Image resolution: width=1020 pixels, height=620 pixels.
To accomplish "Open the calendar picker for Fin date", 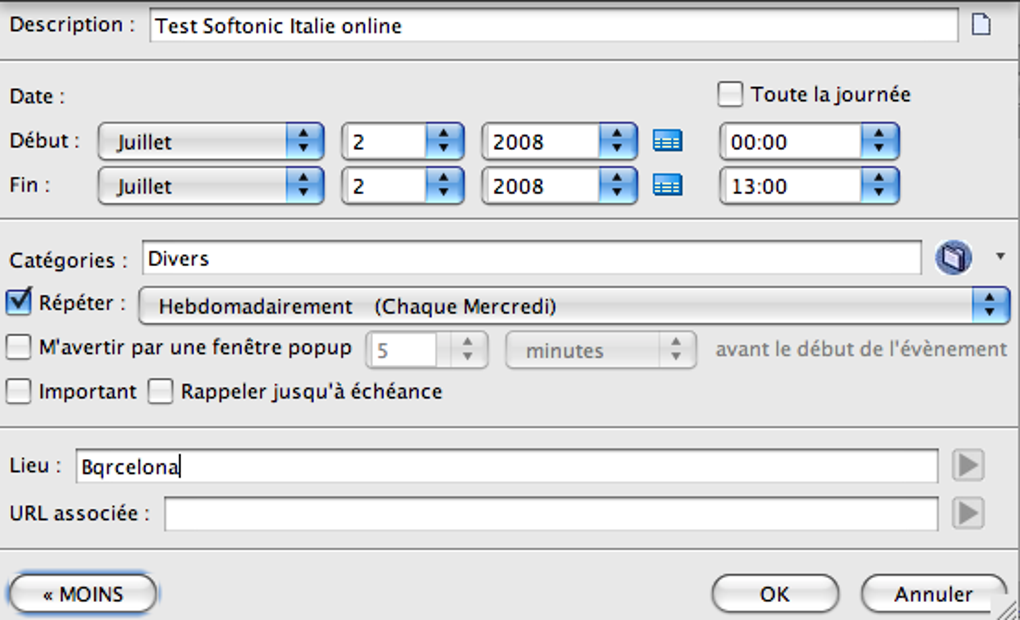I will [667, 186].
